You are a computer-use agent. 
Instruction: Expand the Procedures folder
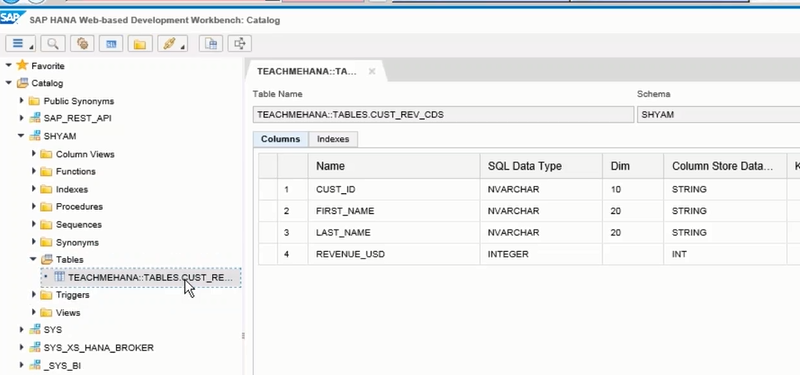34,206
